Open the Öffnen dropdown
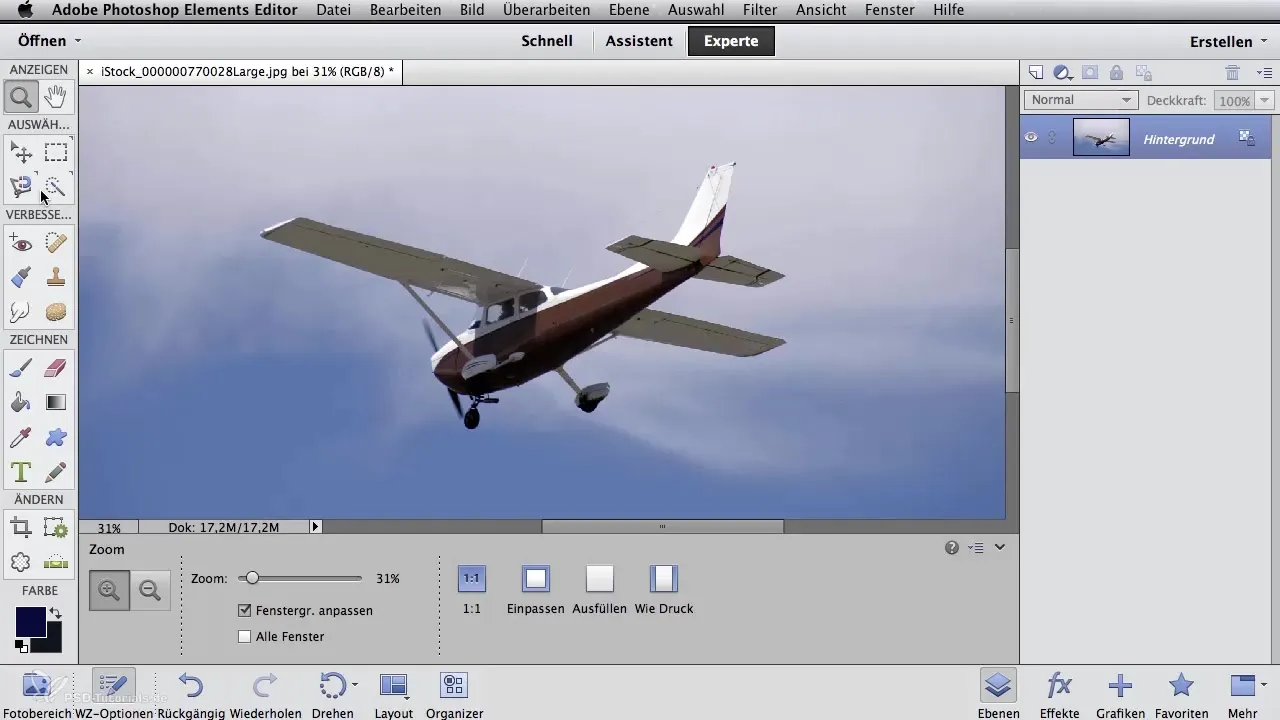 coord(49,41)
